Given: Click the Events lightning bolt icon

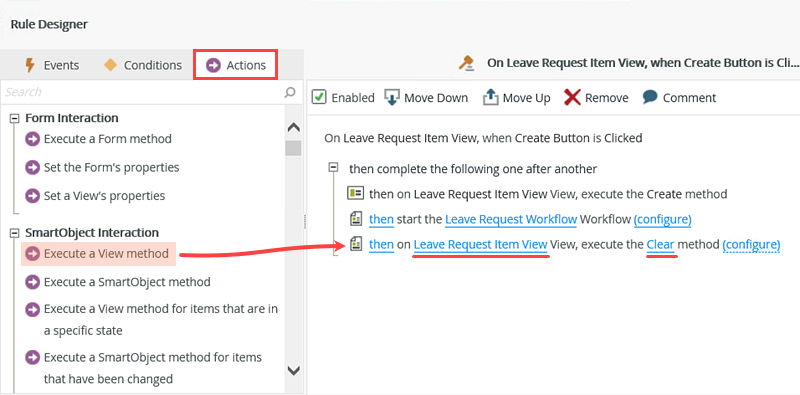Looking at the screenshot, I should point(31,65).
